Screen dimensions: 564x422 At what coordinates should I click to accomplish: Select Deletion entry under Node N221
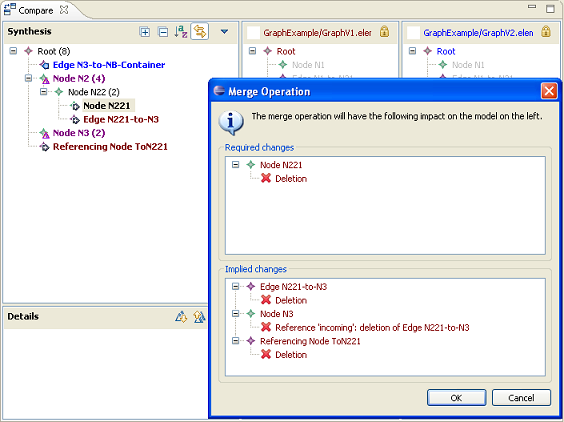pos(291,178)
